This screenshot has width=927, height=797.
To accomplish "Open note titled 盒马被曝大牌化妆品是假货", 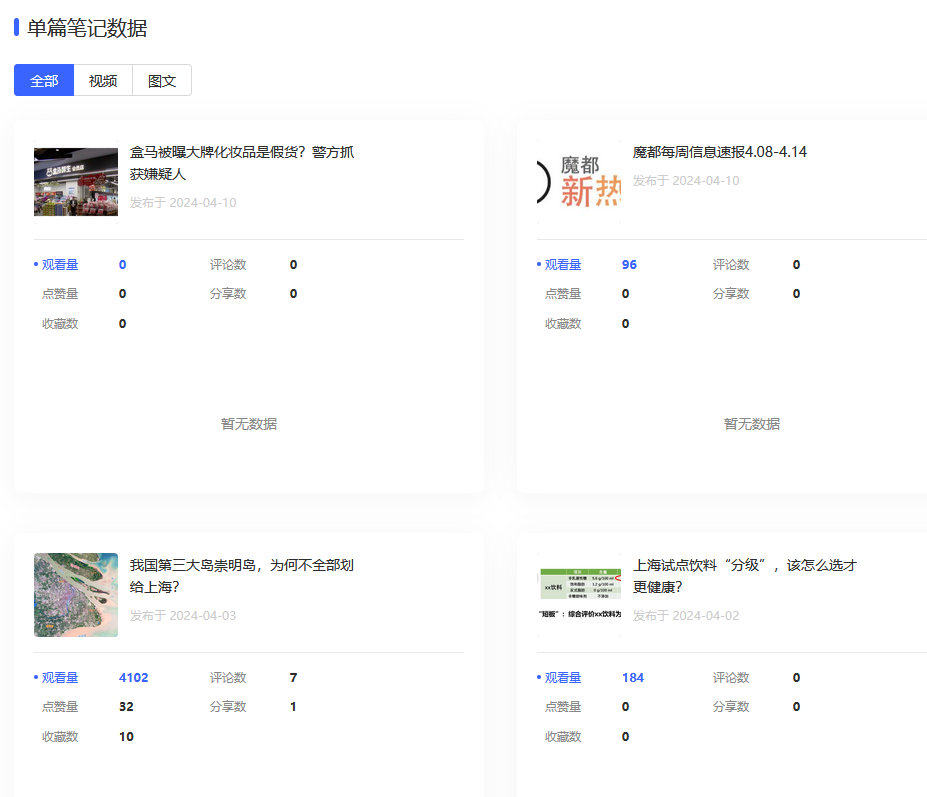I will (242, 163).
